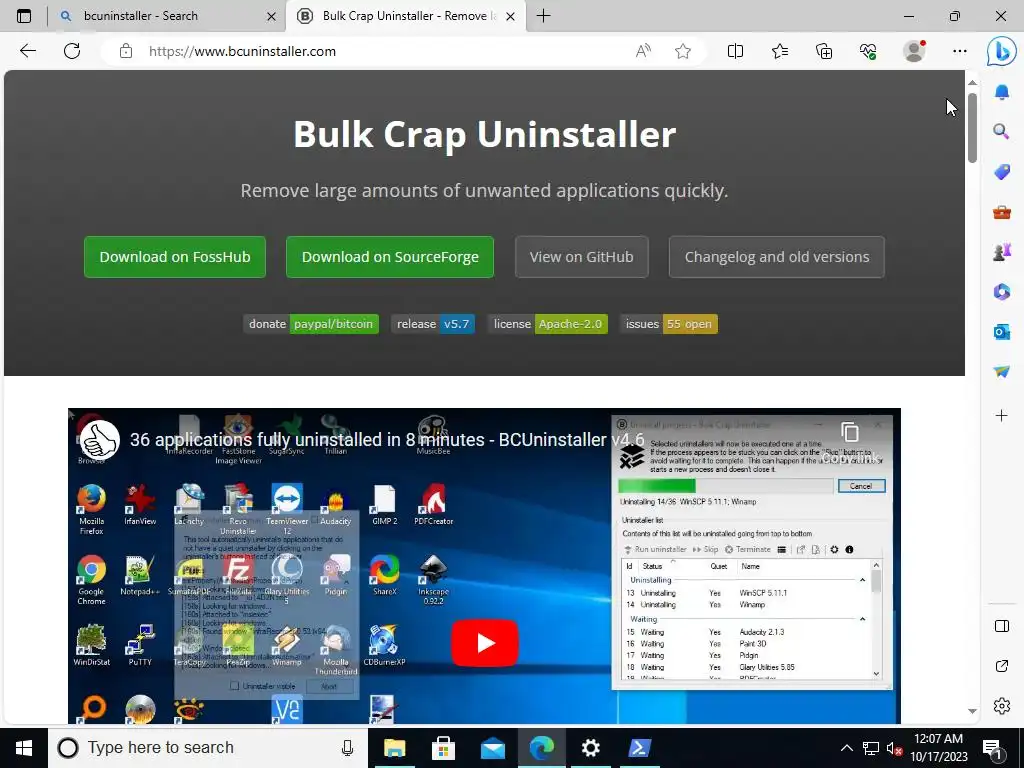Open the sidebar notifications bell

tap(1002, 92)
